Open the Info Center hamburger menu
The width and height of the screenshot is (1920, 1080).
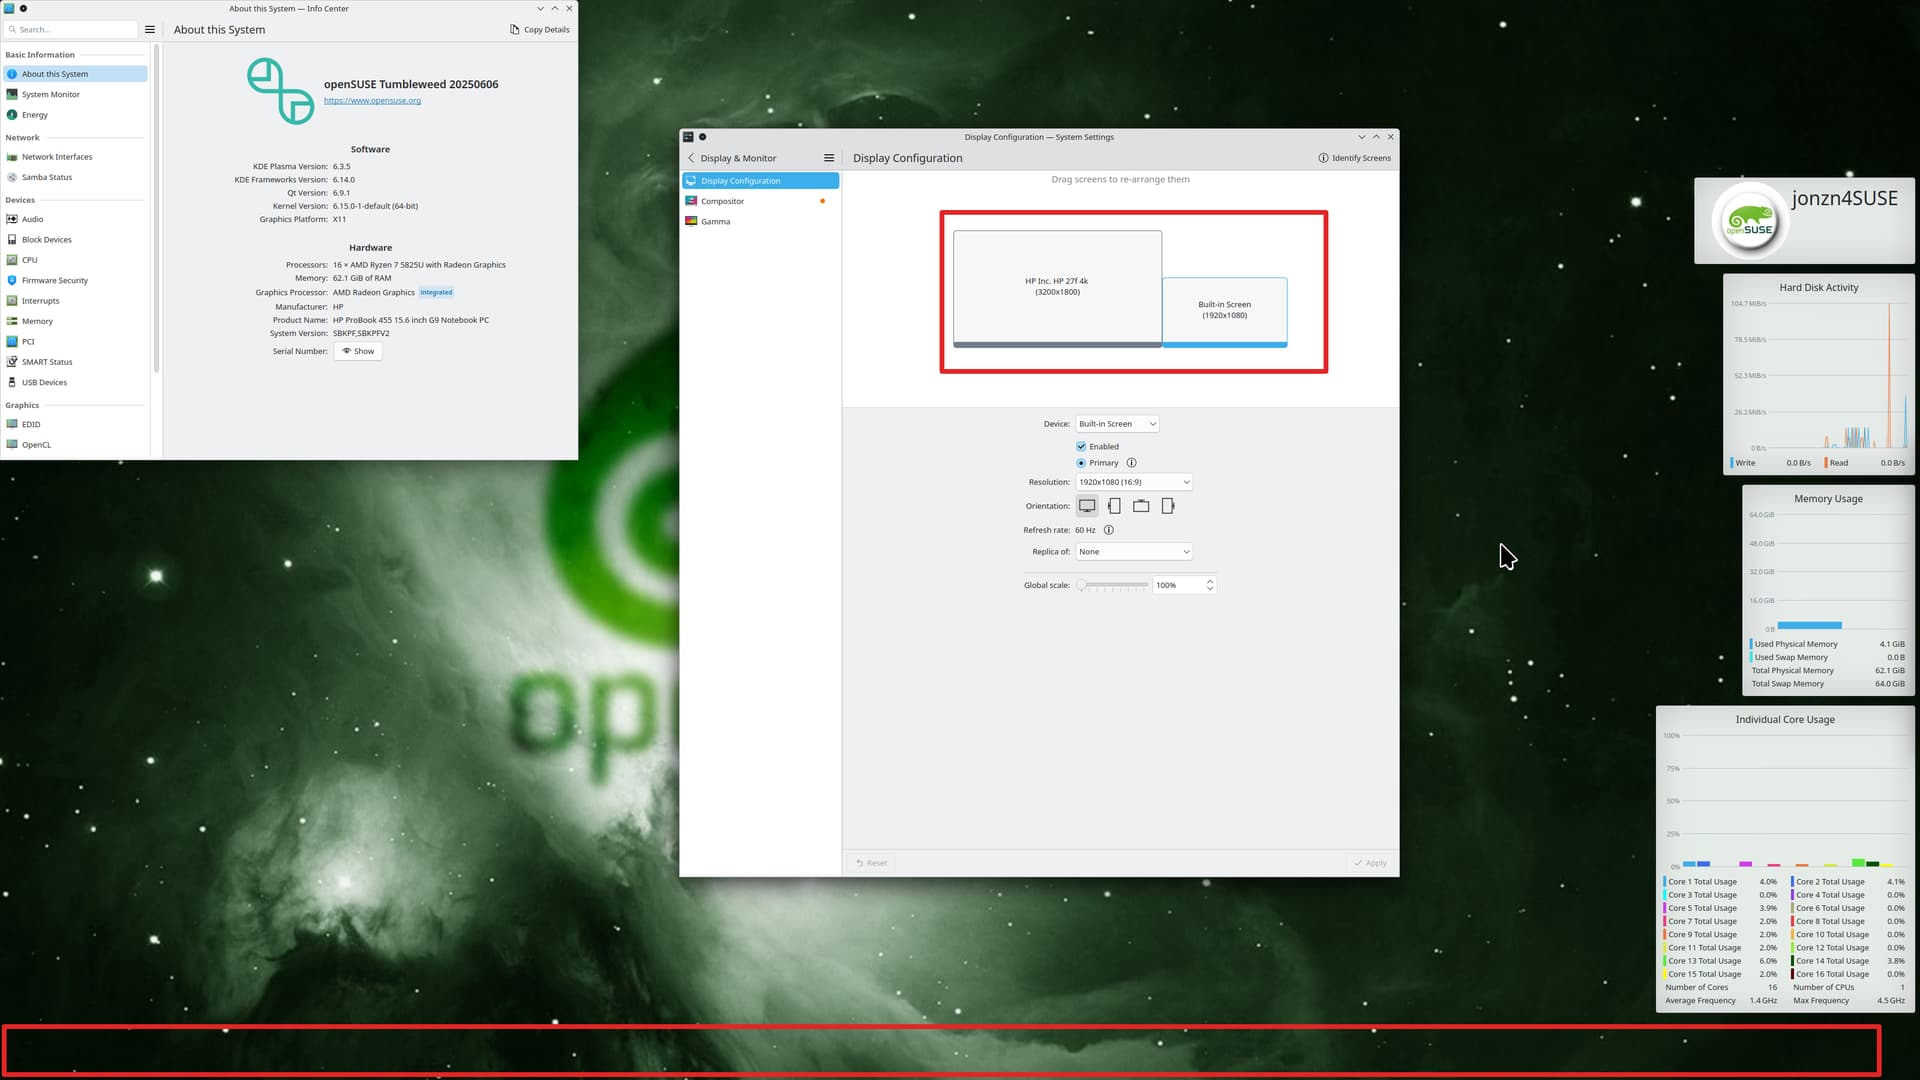pyautogui.click(x=150, y=29)
